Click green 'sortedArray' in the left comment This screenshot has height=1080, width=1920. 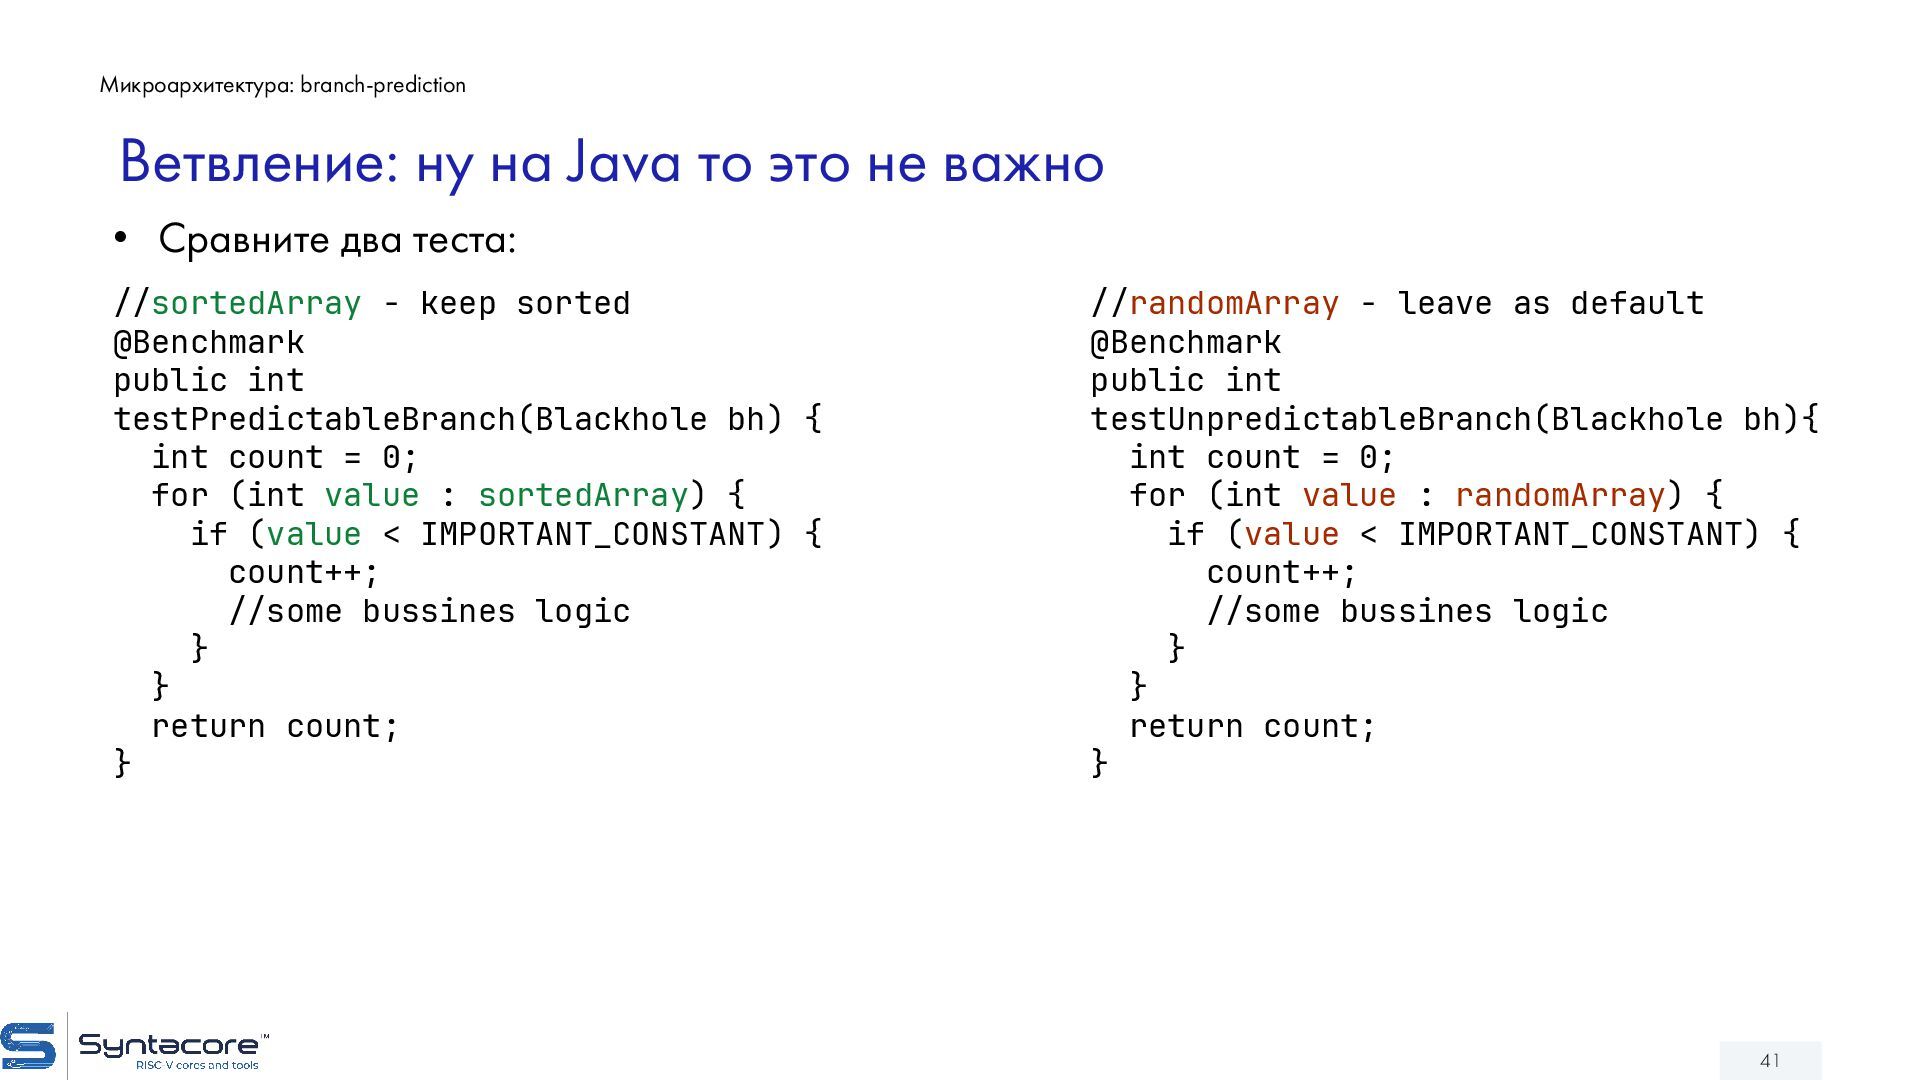click(256, 303)
